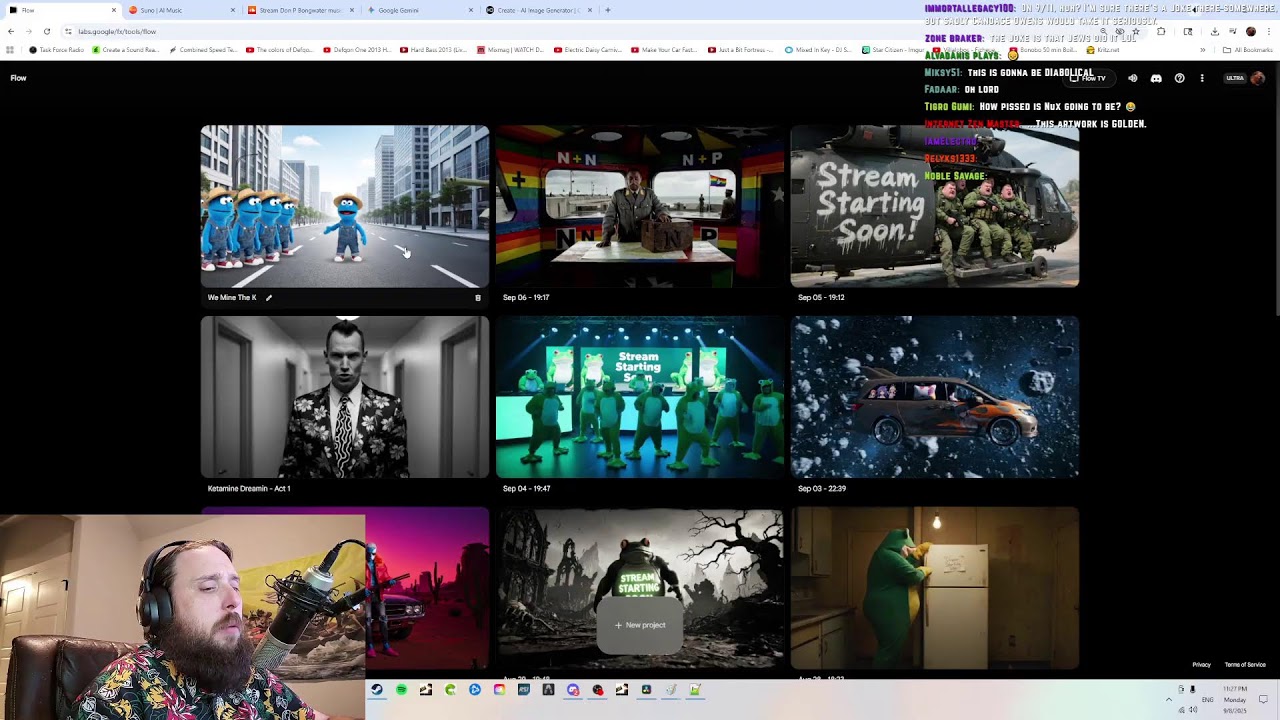The height and width of the screenshot is (720, 1280).
Task: Open Steam from the taskbar
Action: 377,690
